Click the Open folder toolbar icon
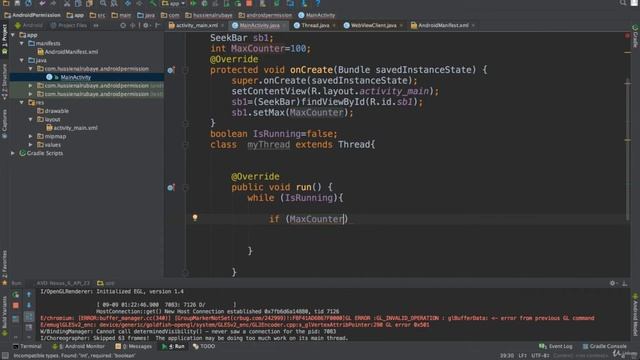Image resolution: width=640 pixels, height=360 pixels. [x=6, y=3]
